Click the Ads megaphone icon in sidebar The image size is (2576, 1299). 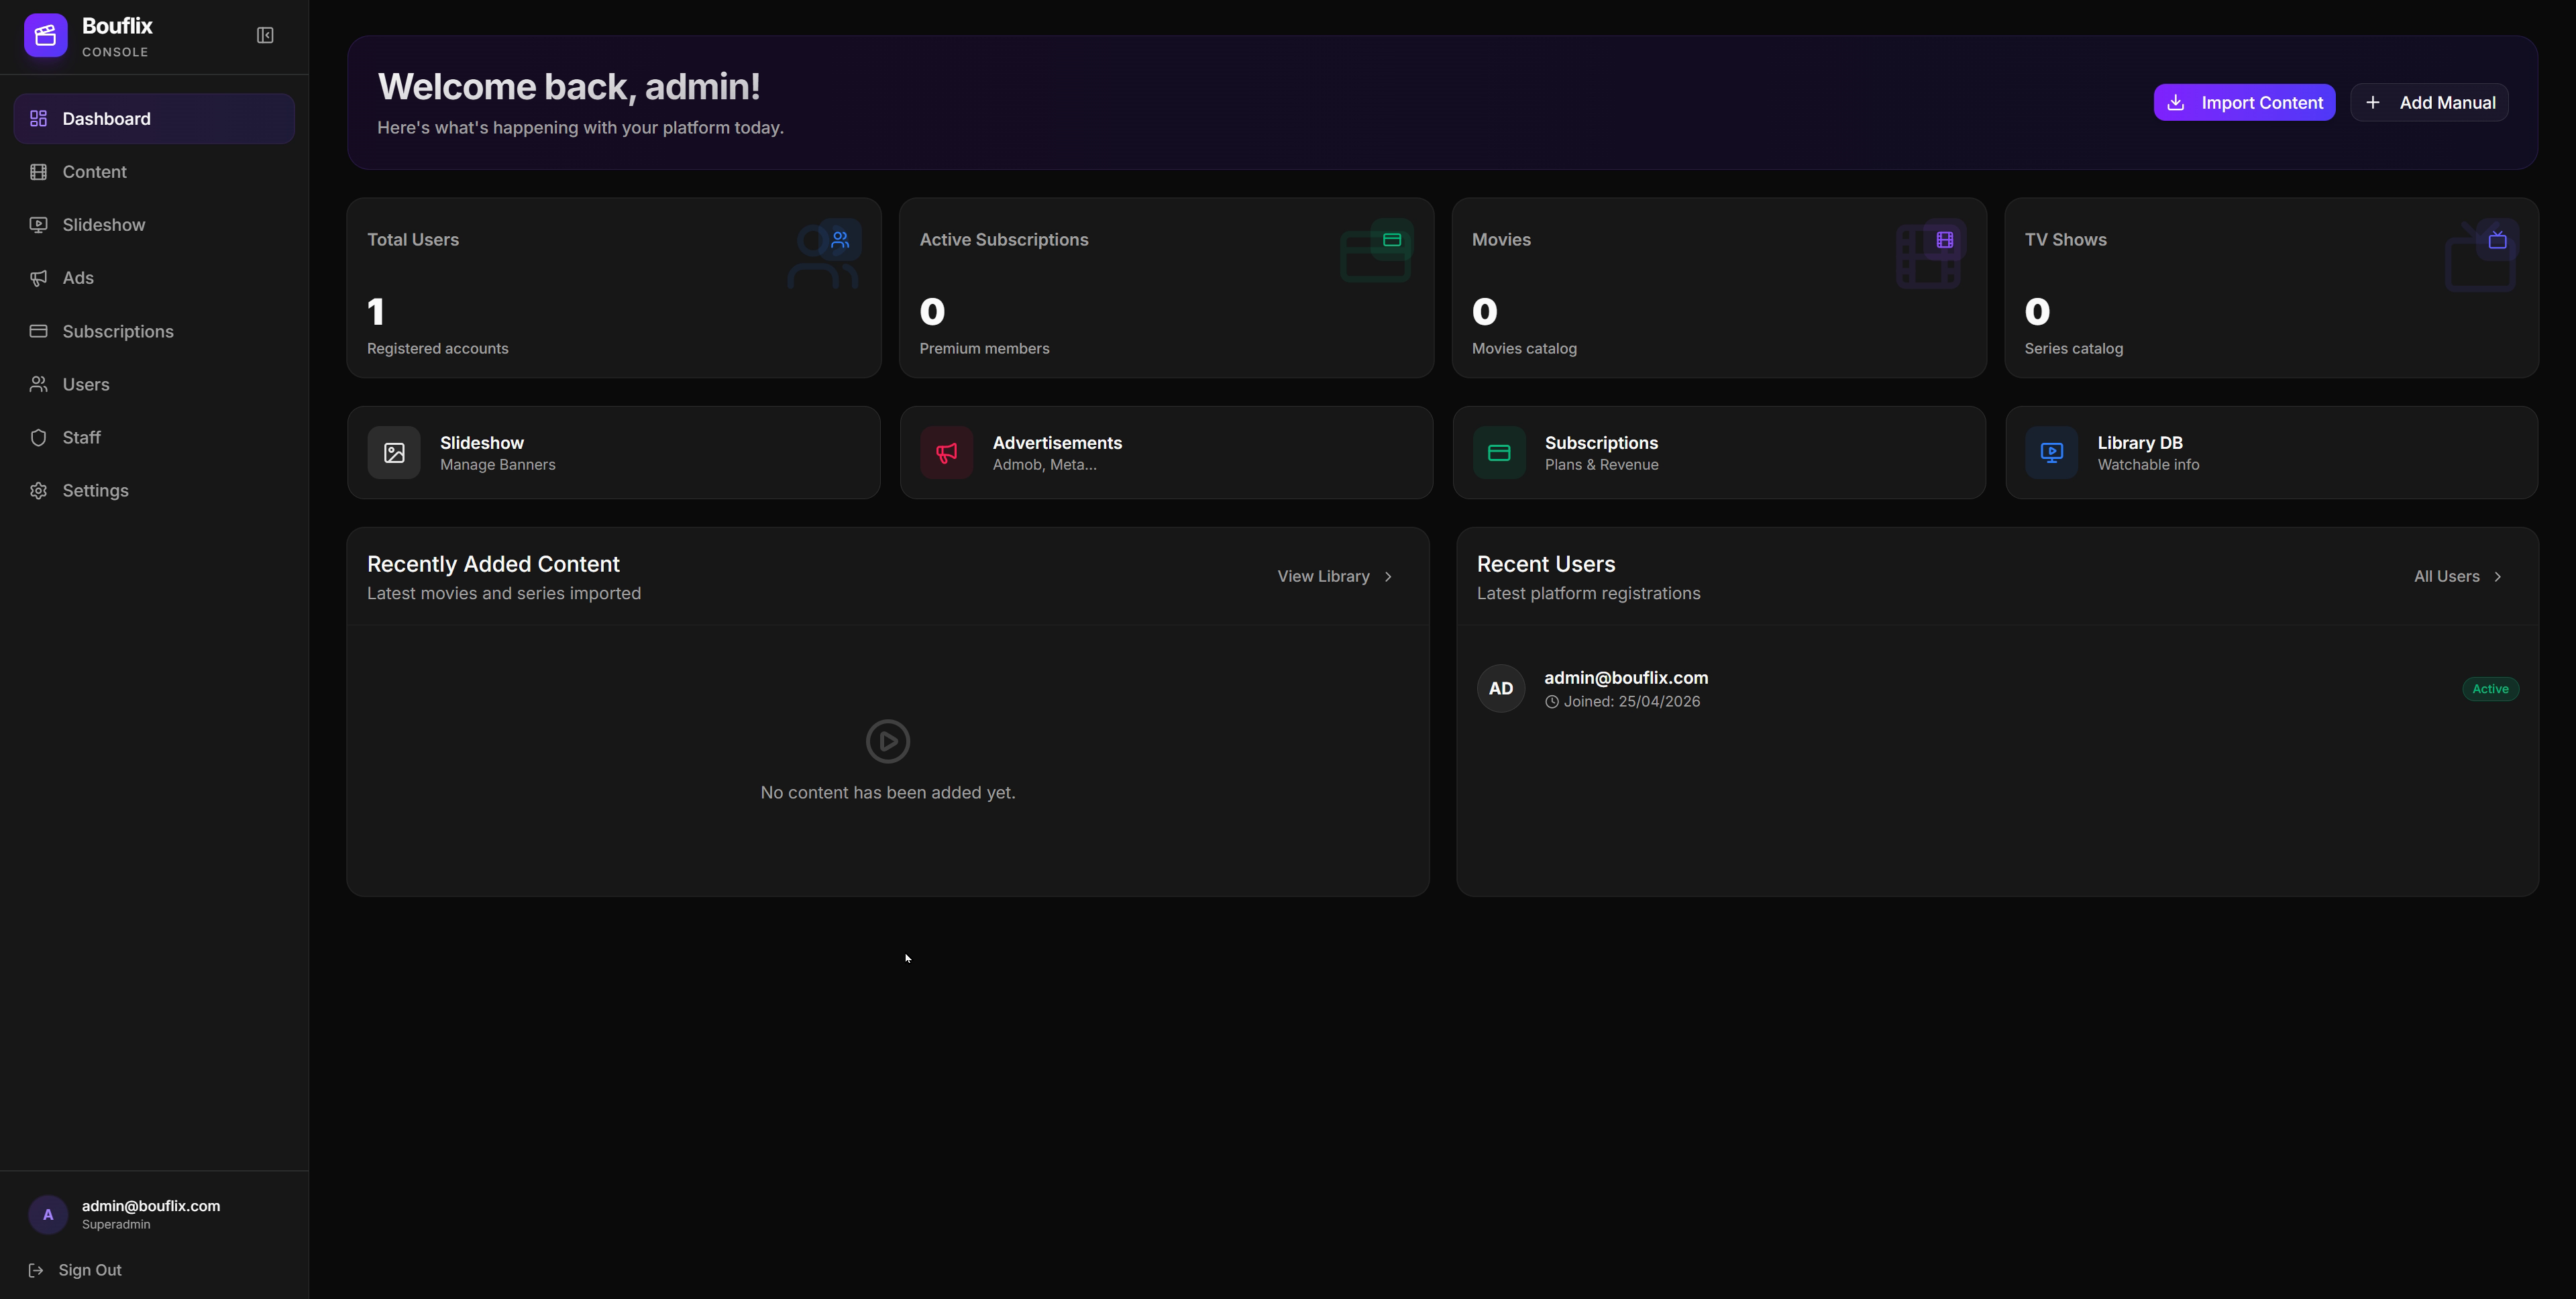(39, 278)
